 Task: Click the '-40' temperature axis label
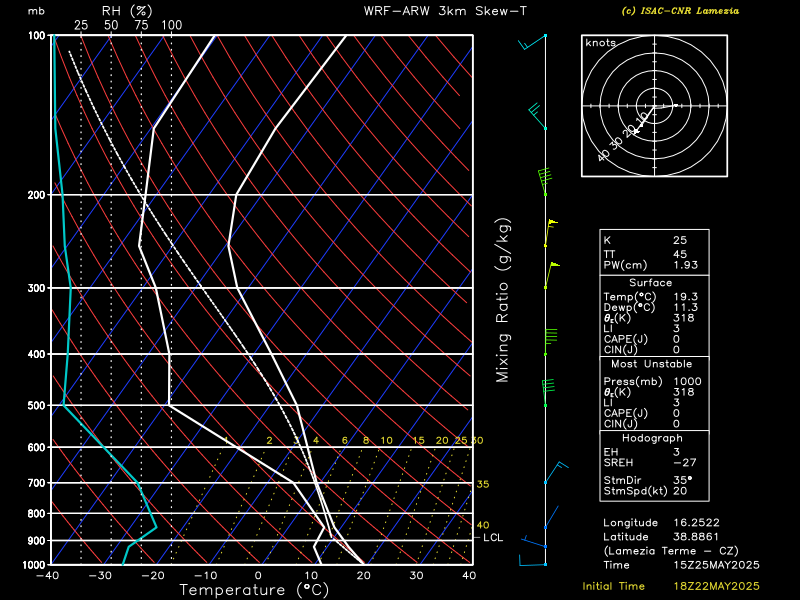click(47, 576)
